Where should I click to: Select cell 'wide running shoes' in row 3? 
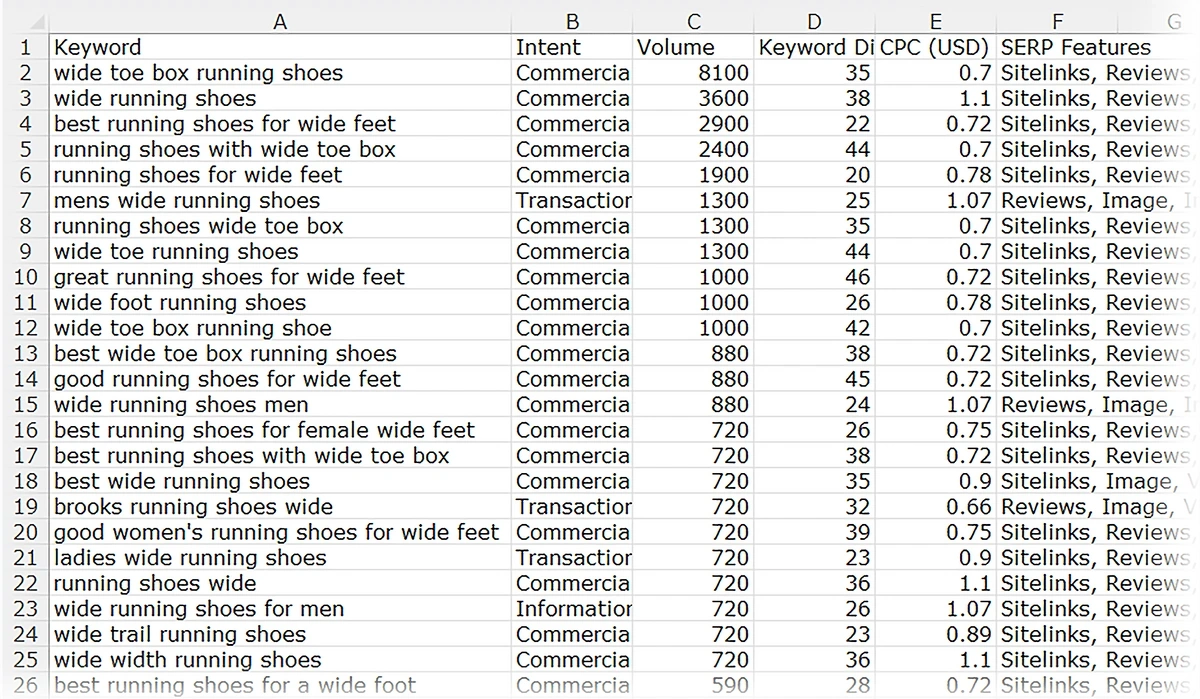(x=280, y=98)
